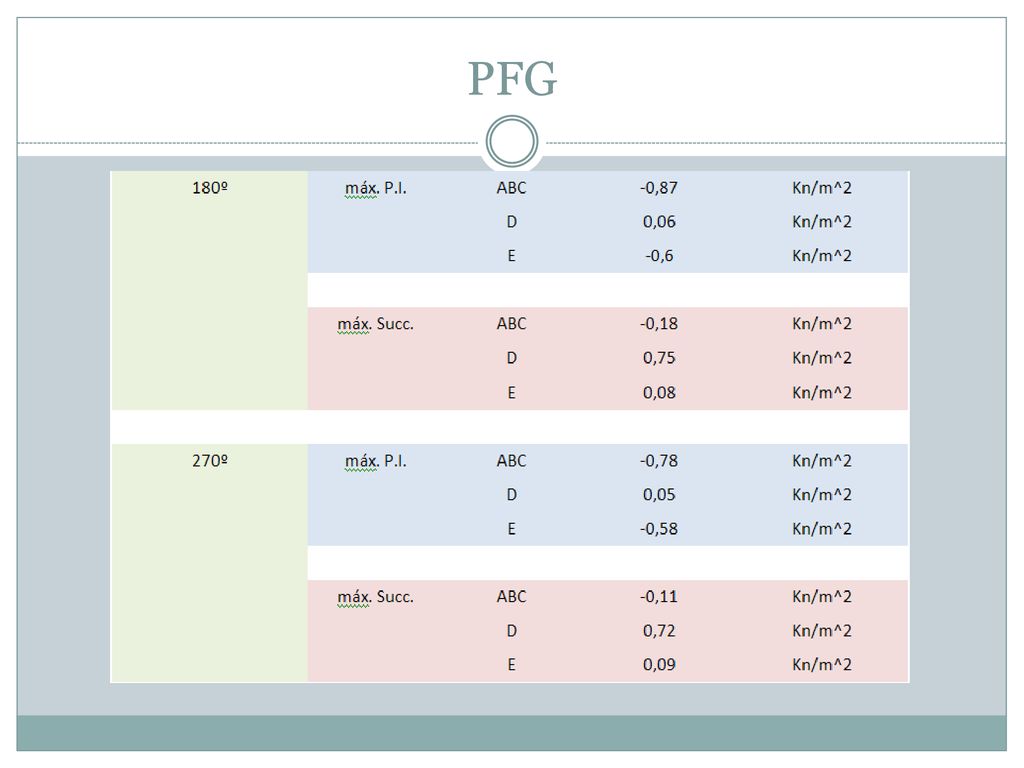Click the first máx. P.I. label

click(376, 189)
